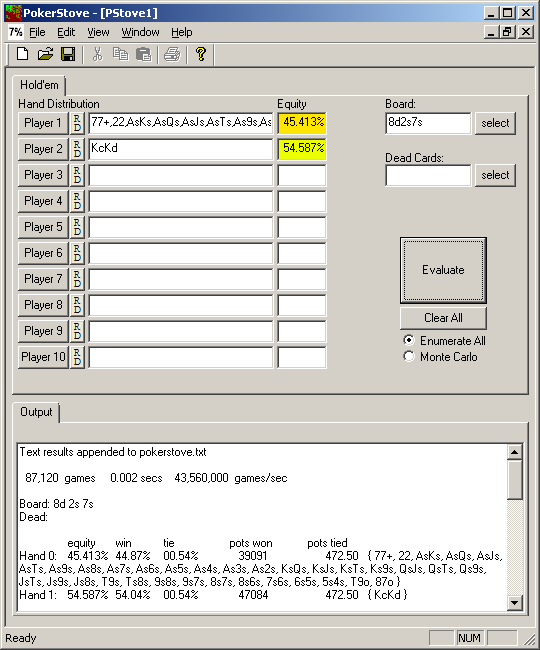The height and width of the screenshot is (650, 540).
Task: Save using the floppy disk icon
Action: coord(68,54)
